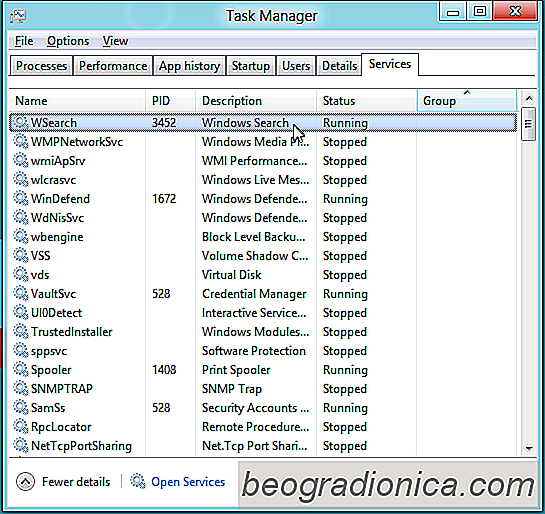Select the Windows Search description cell
Viewport: 545px width, 514px height.
pos(245,123)
